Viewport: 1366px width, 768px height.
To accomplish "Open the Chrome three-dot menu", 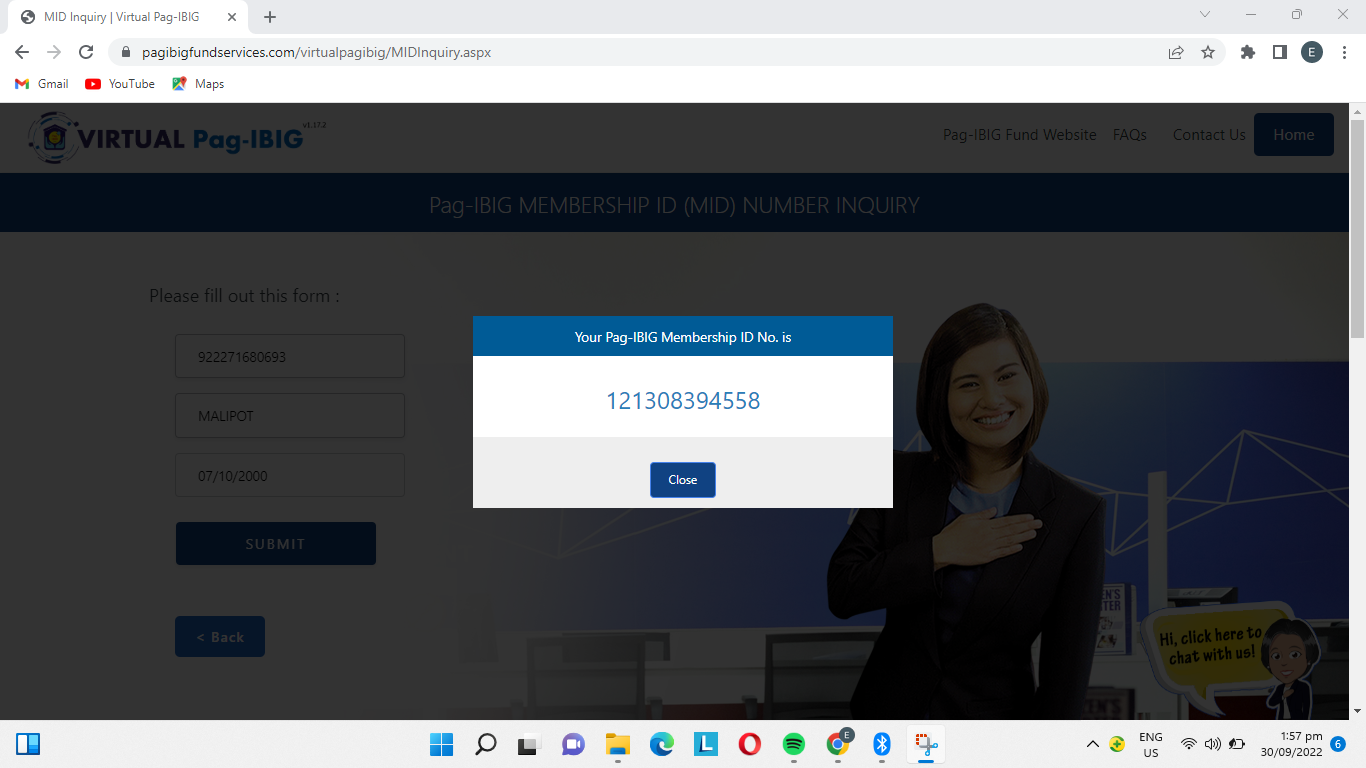I will coord(1343,52).
